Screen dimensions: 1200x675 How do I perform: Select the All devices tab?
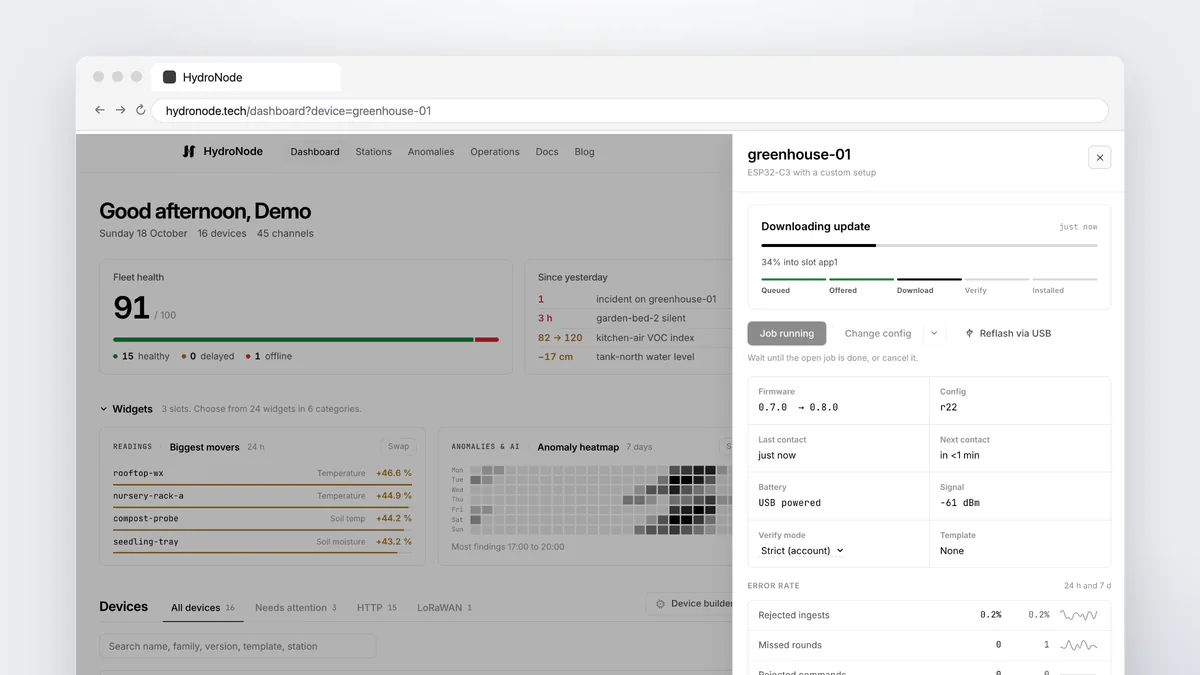(x=203, y=608)
